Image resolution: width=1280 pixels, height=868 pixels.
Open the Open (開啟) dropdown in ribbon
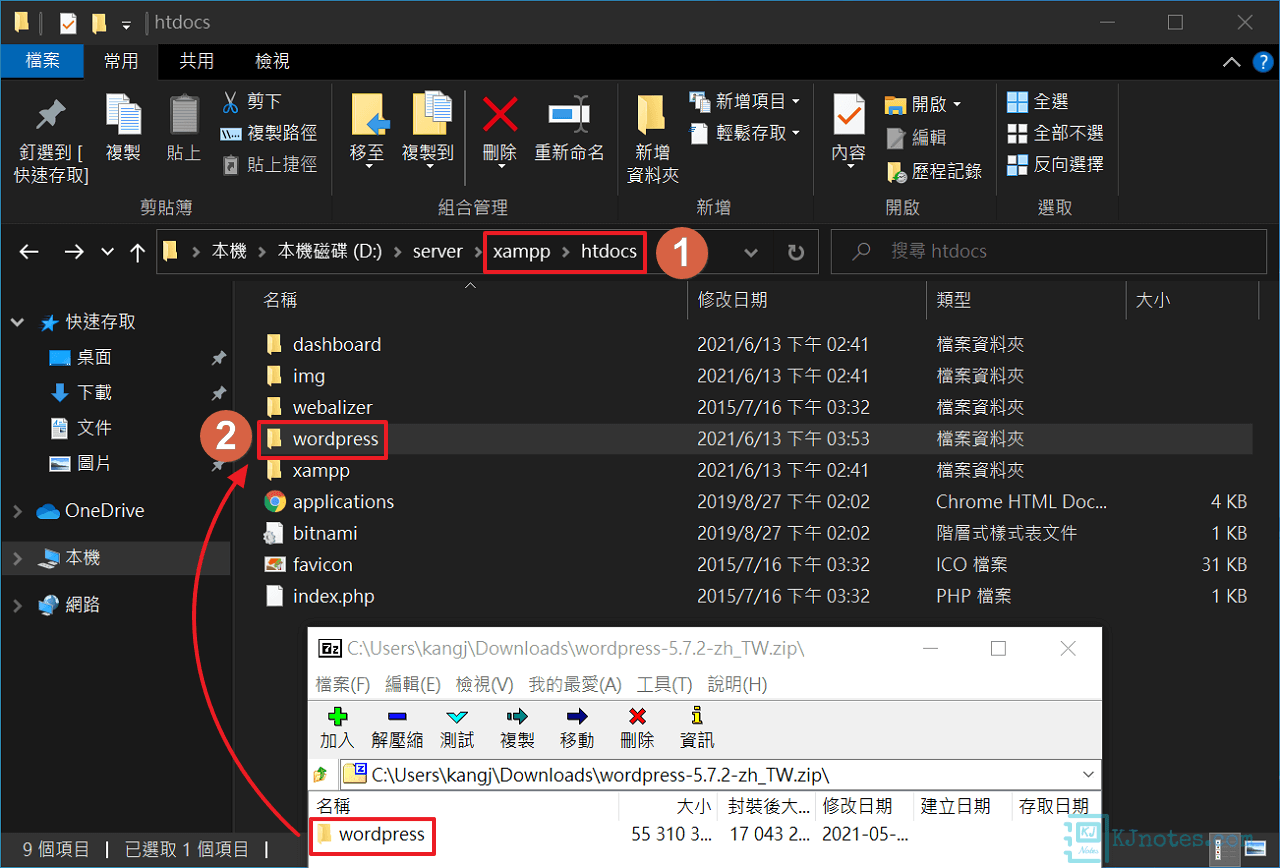[923, 104]
